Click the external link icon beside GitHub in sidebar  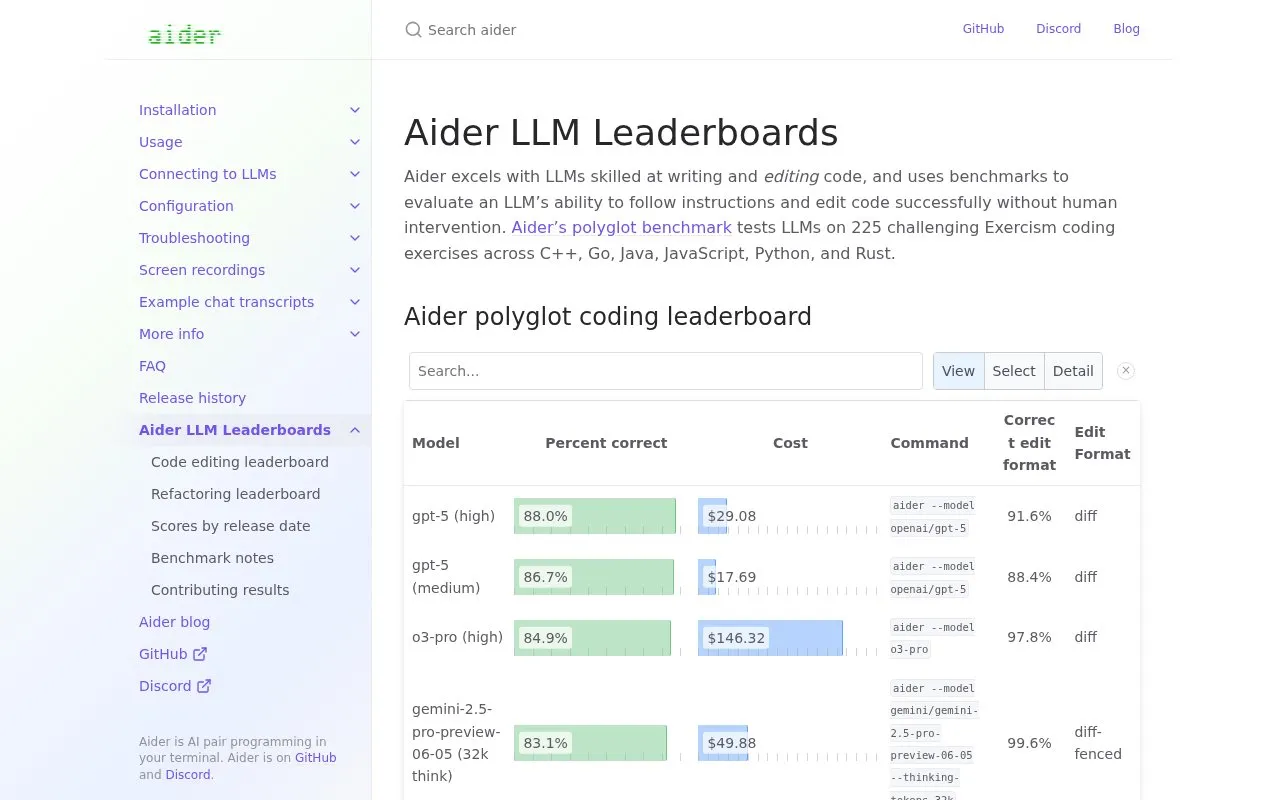200,654
